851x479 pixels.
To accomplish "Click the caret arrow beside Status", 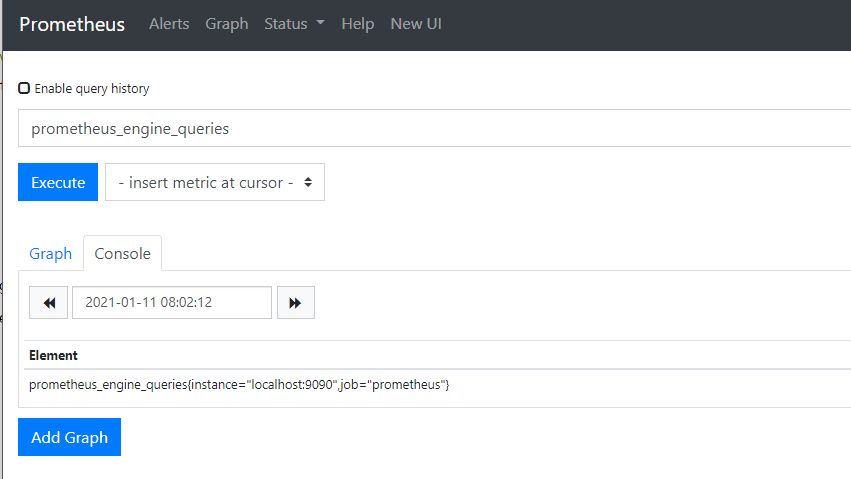I will (320, 24).
